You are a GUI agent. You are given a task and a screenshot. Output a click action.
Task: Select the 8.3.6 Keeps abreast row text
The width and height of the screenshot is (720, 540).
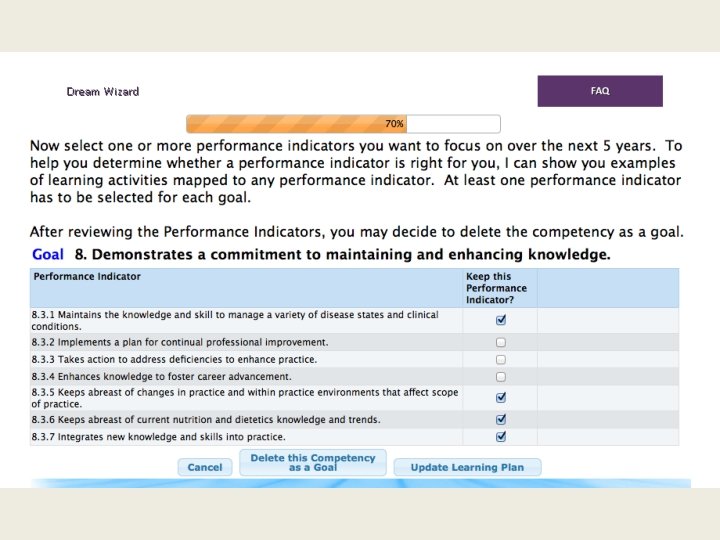point(206,420)
